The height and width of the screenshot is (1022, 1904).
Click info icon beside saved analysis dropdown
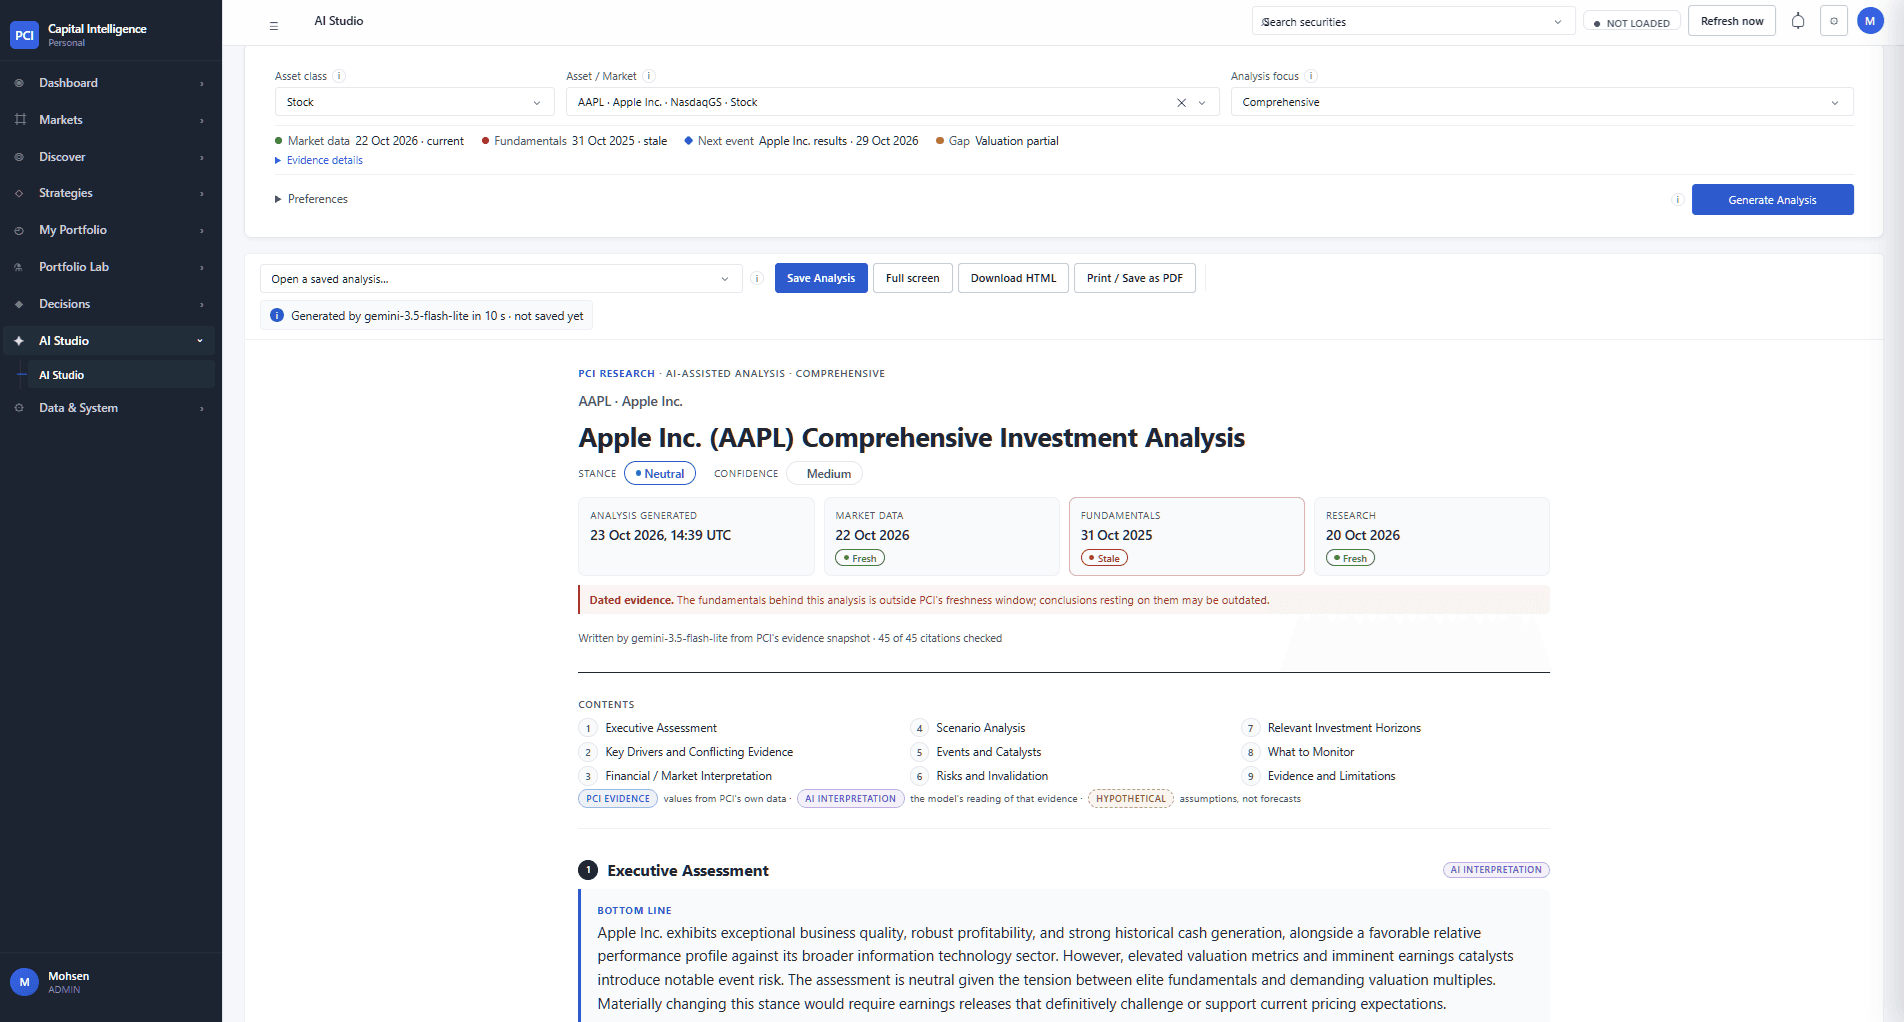tap(757, 279)
